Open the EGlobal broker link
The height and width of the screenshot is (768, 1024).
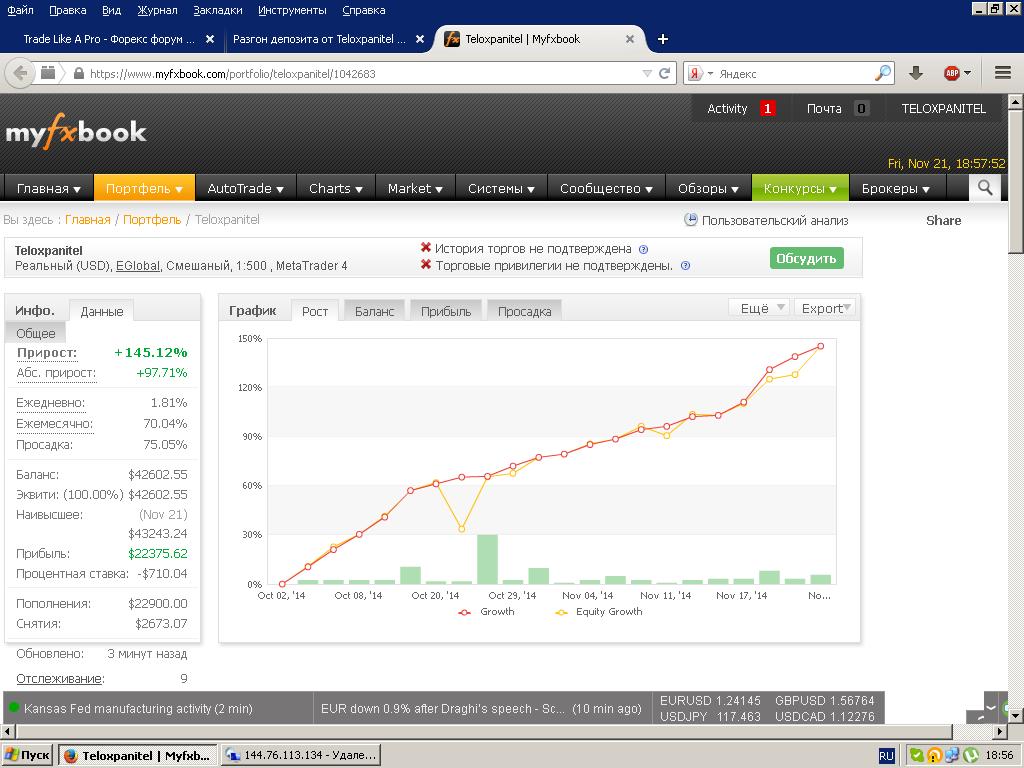(138, 266)
